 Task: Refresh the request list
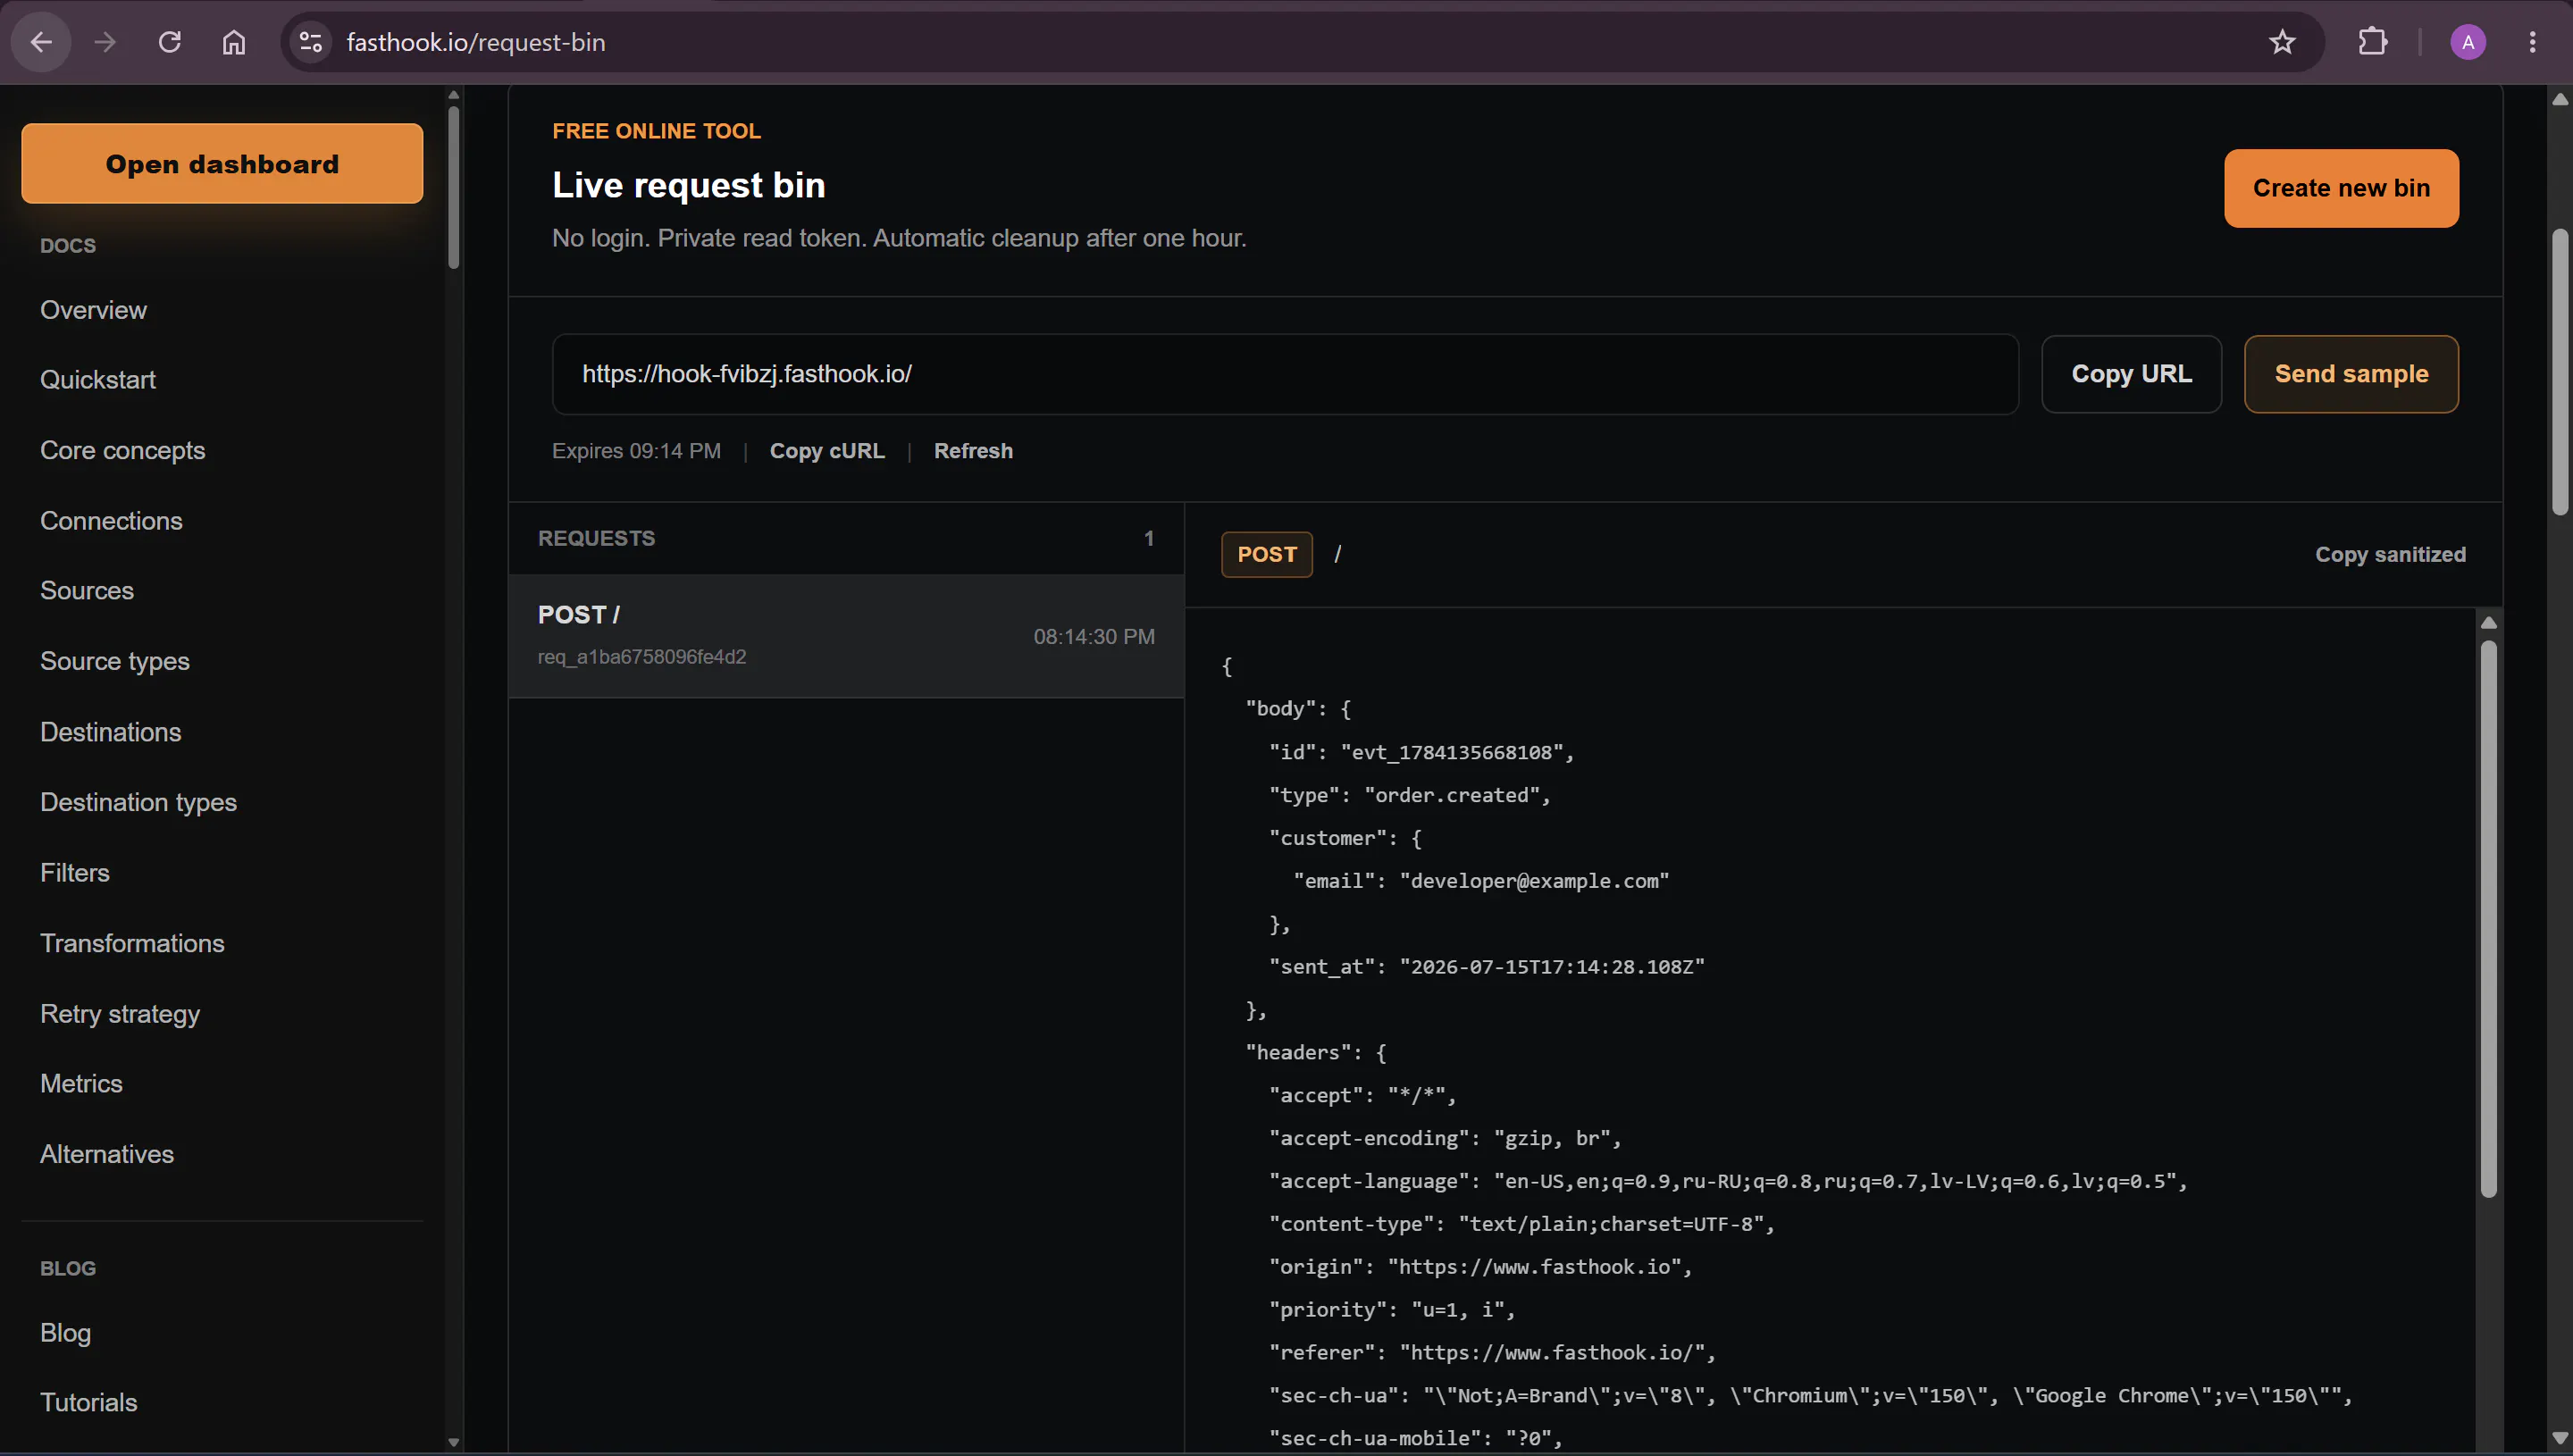[973, 451]
